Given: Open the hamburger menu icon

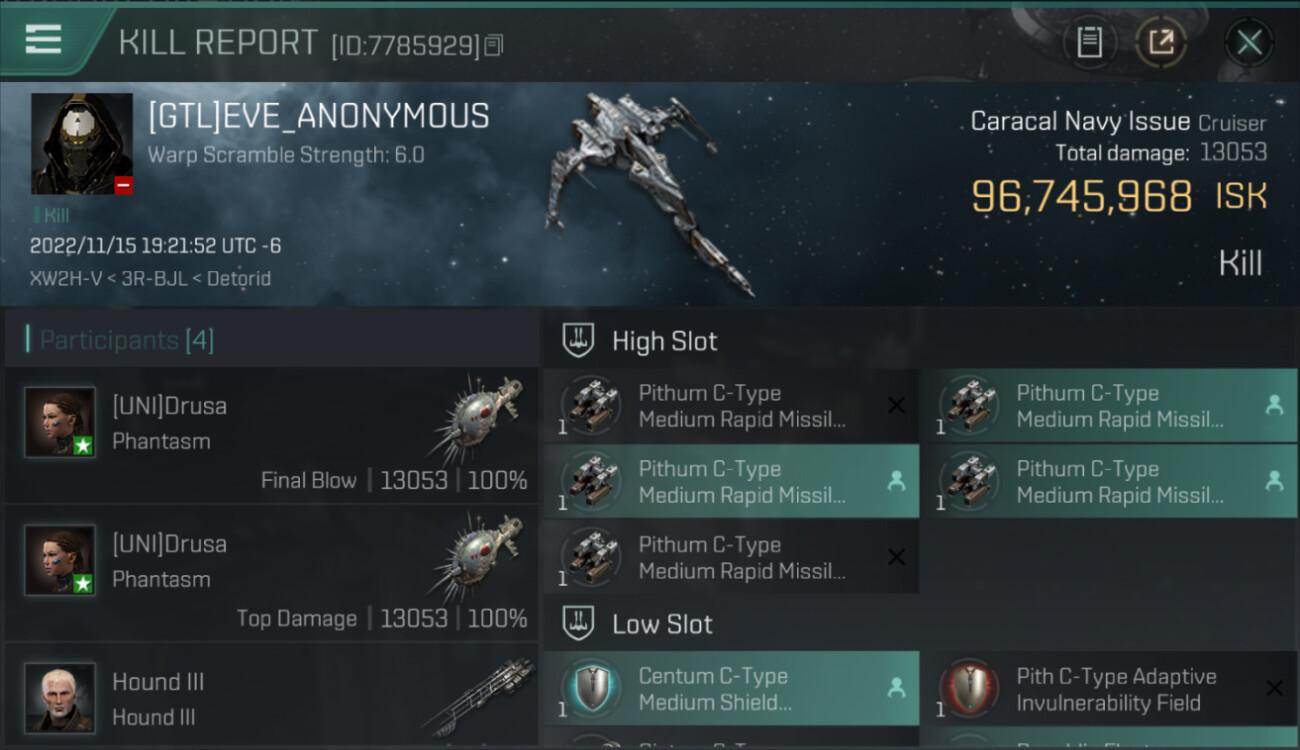Looking at the screenshot, I should (43, 39).
